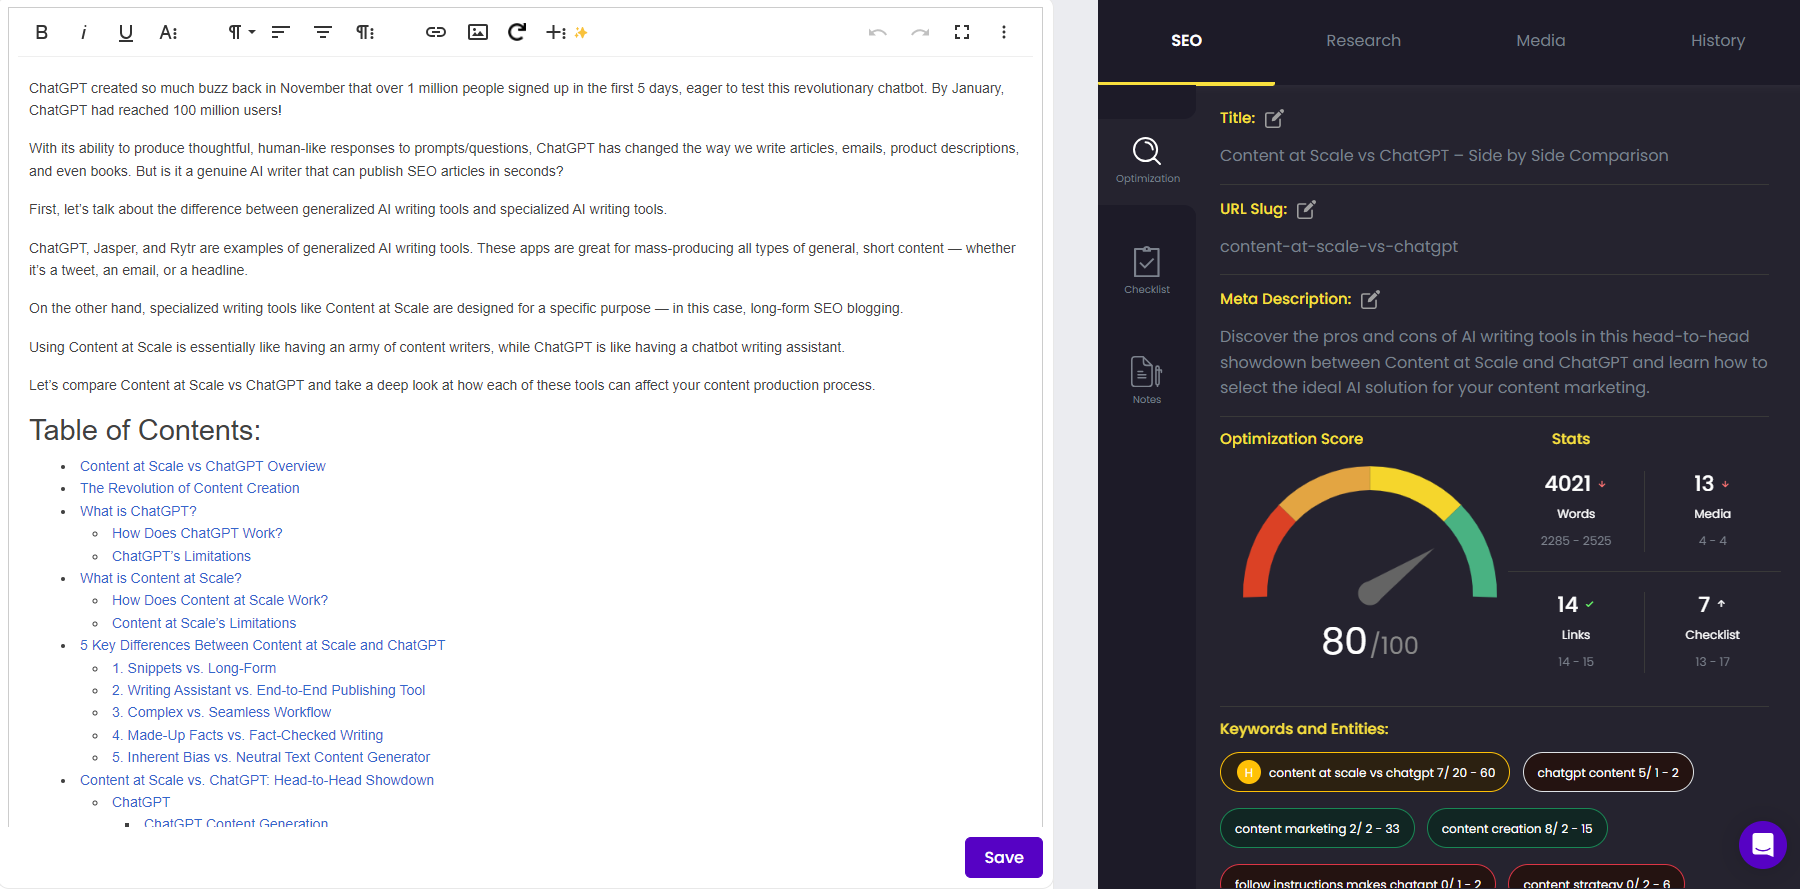Click the purple Save button
This screenshot has width=1800, height=889.
1003,857
